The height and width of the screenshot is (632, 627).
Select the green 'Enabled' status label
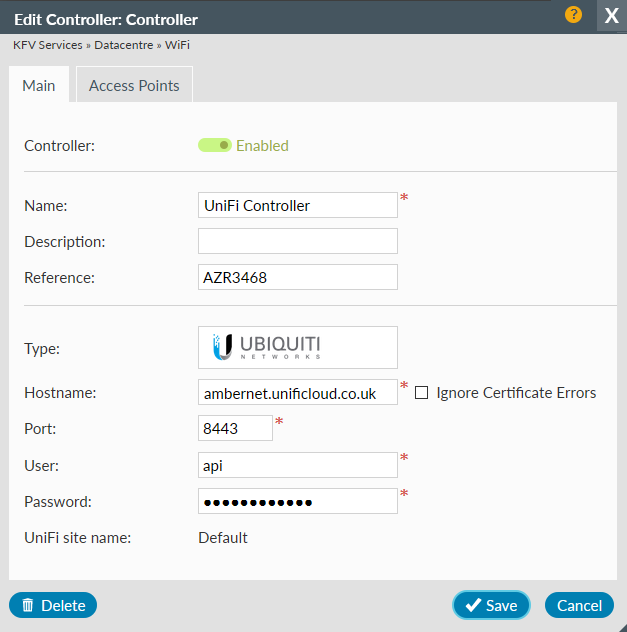262,146
